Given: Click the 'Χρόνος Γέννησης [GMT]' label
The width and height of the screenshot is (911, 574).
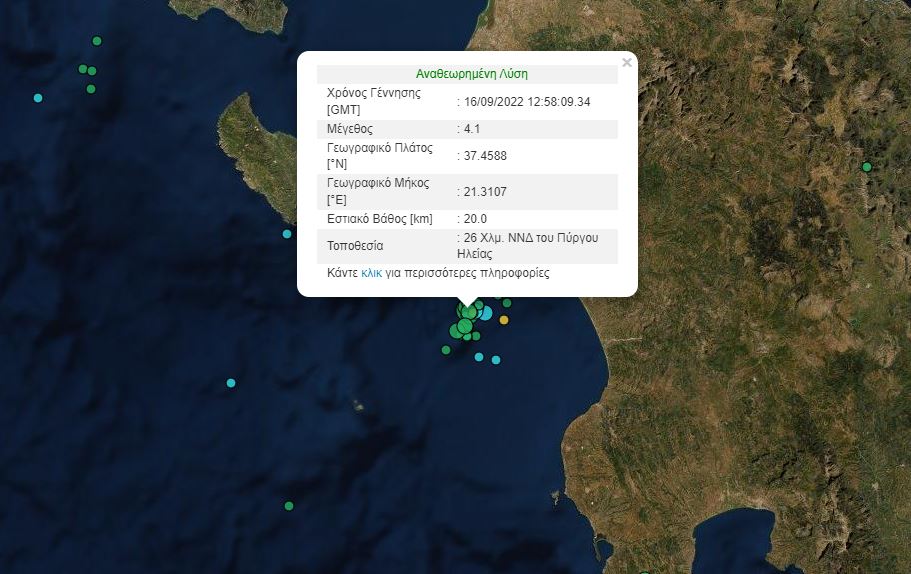Looking at the screenshot, I should coord(374,101).
